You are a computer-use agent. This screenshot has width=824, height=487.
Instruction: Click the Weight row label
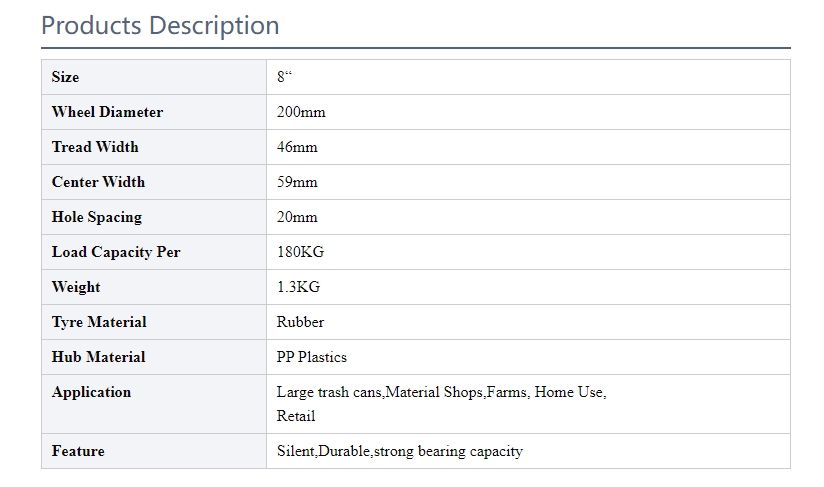coord(76,287)
